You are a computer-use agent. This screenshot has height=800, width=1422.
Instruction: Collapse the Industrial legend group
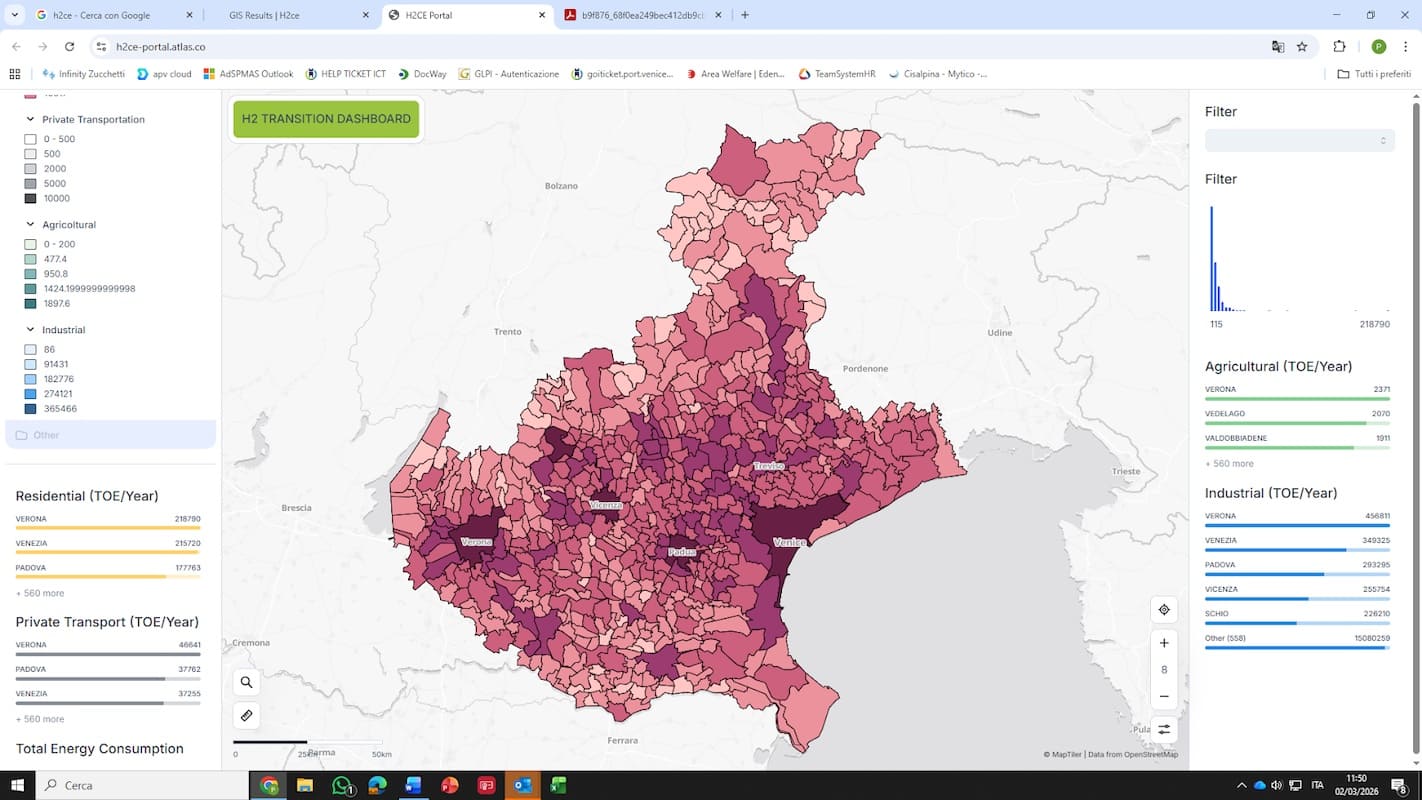pos(30,330)
